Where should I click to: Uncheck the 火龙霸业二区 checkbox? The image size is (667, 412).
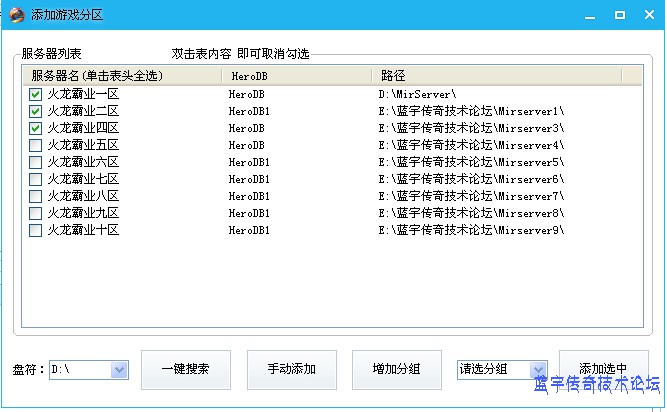(x=36, y=111)
